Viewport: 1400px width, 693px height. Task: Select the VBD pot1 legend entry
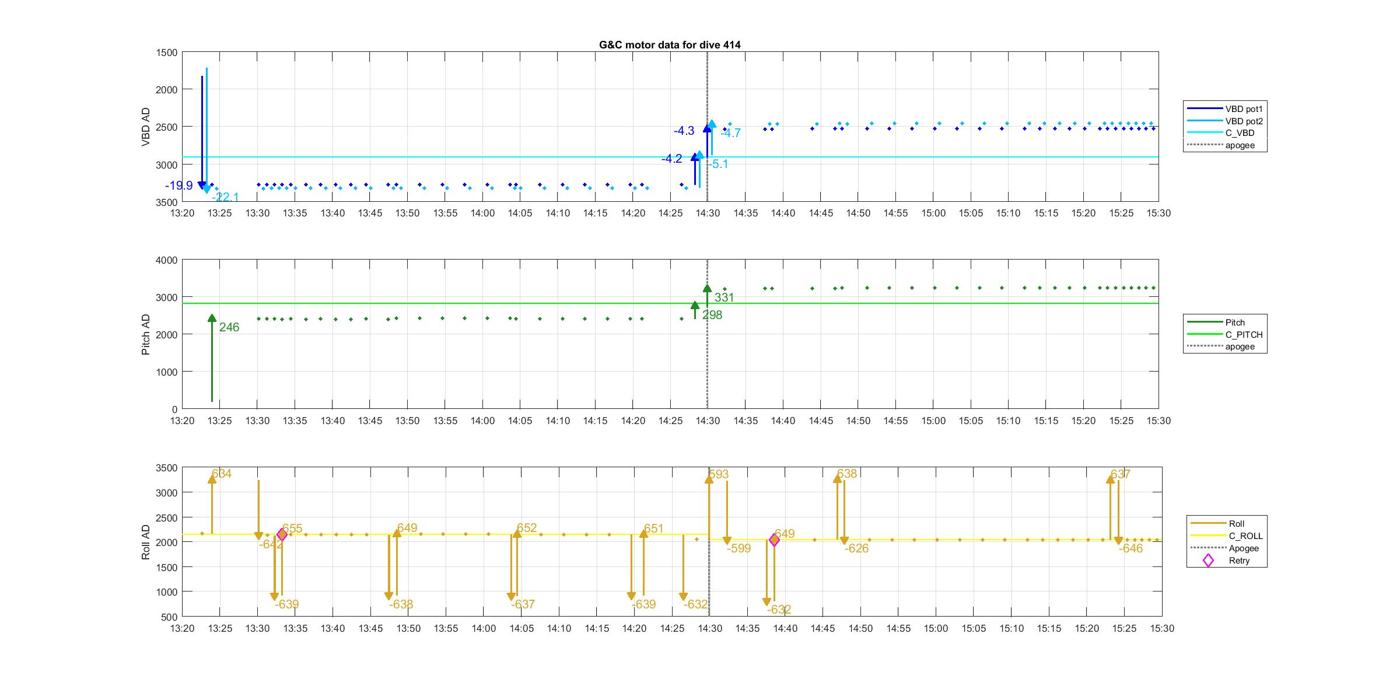(1226, 108)
